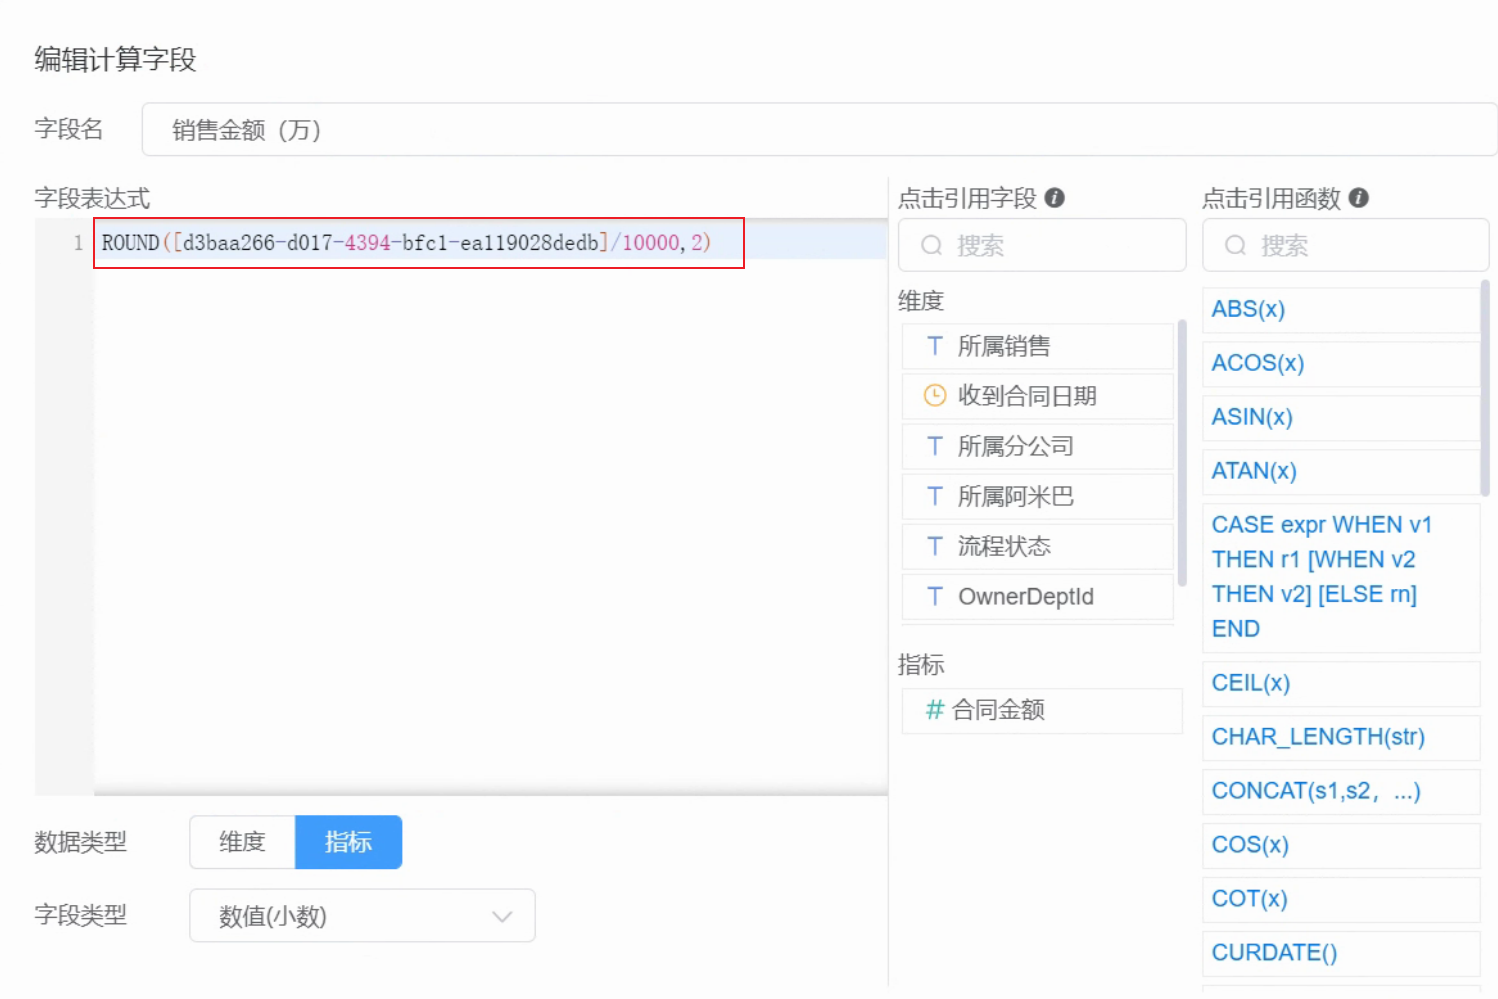Focus the function search box under 点击引用函数
The height and width of the screenshot is (999, 1498).
pyautogui.click(x=1345, y=246)
